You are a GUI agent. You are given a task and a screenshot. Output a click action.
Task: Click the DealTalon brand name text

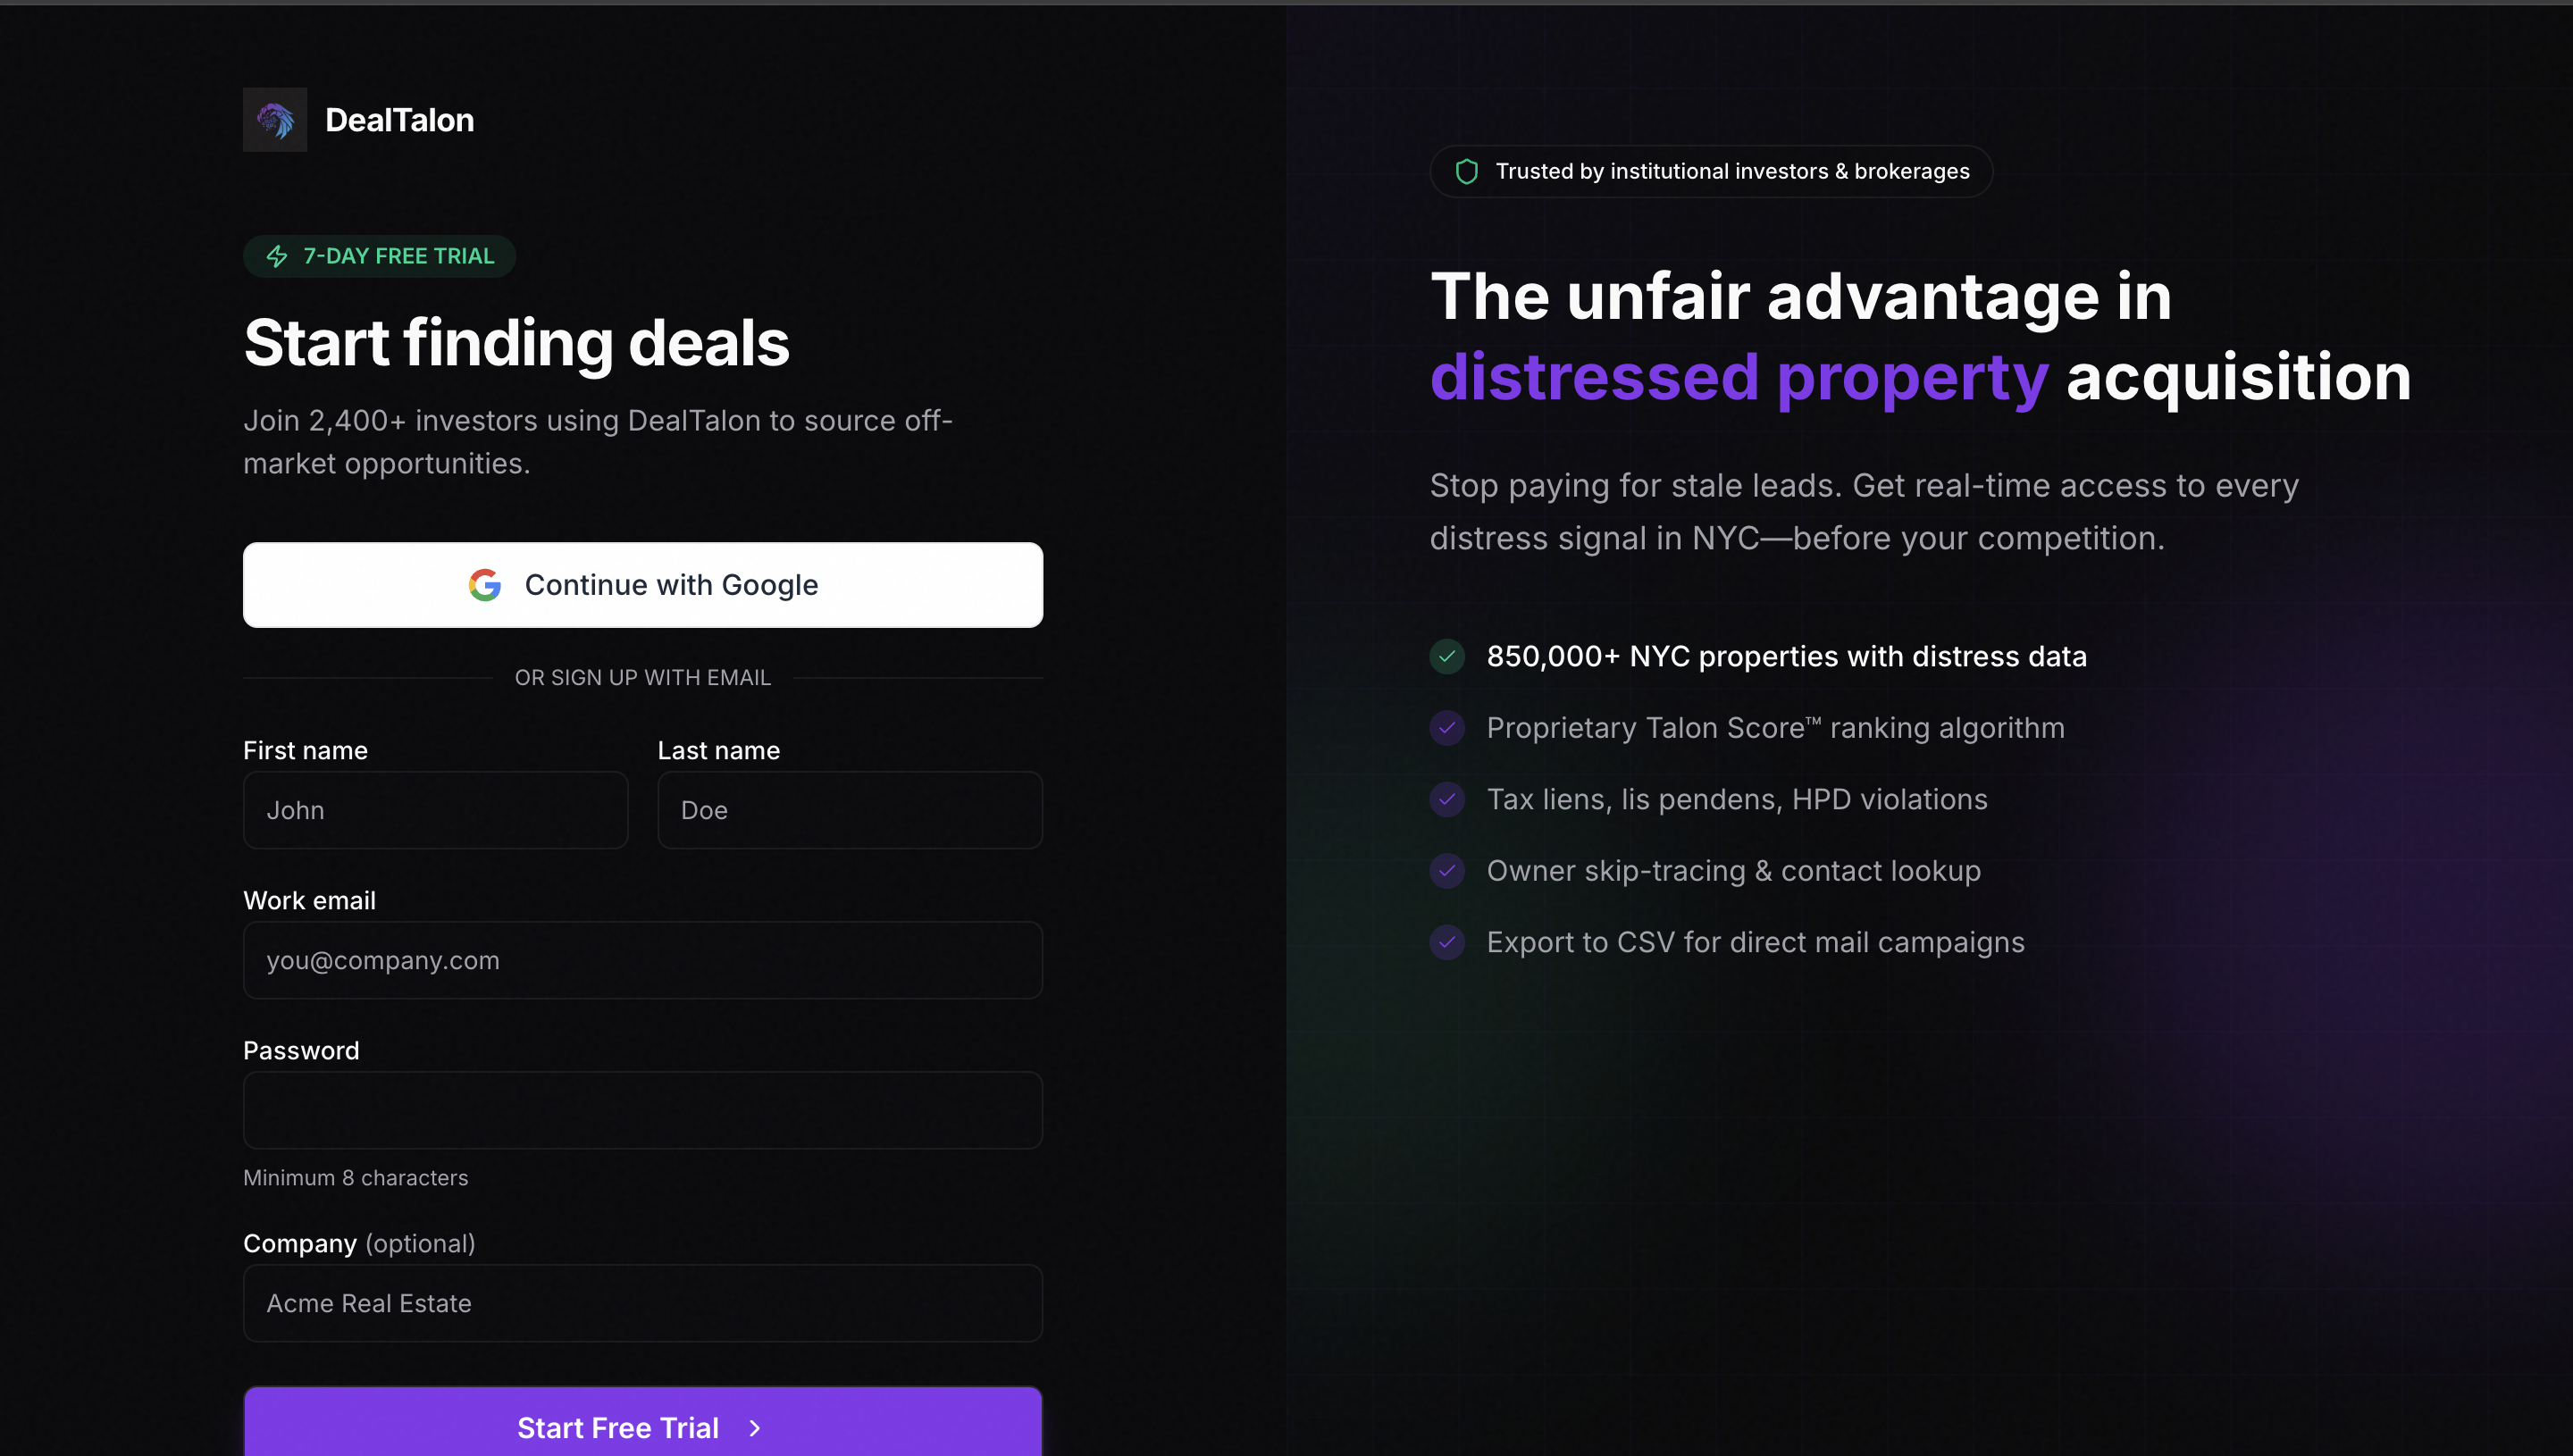click(400, 120)
